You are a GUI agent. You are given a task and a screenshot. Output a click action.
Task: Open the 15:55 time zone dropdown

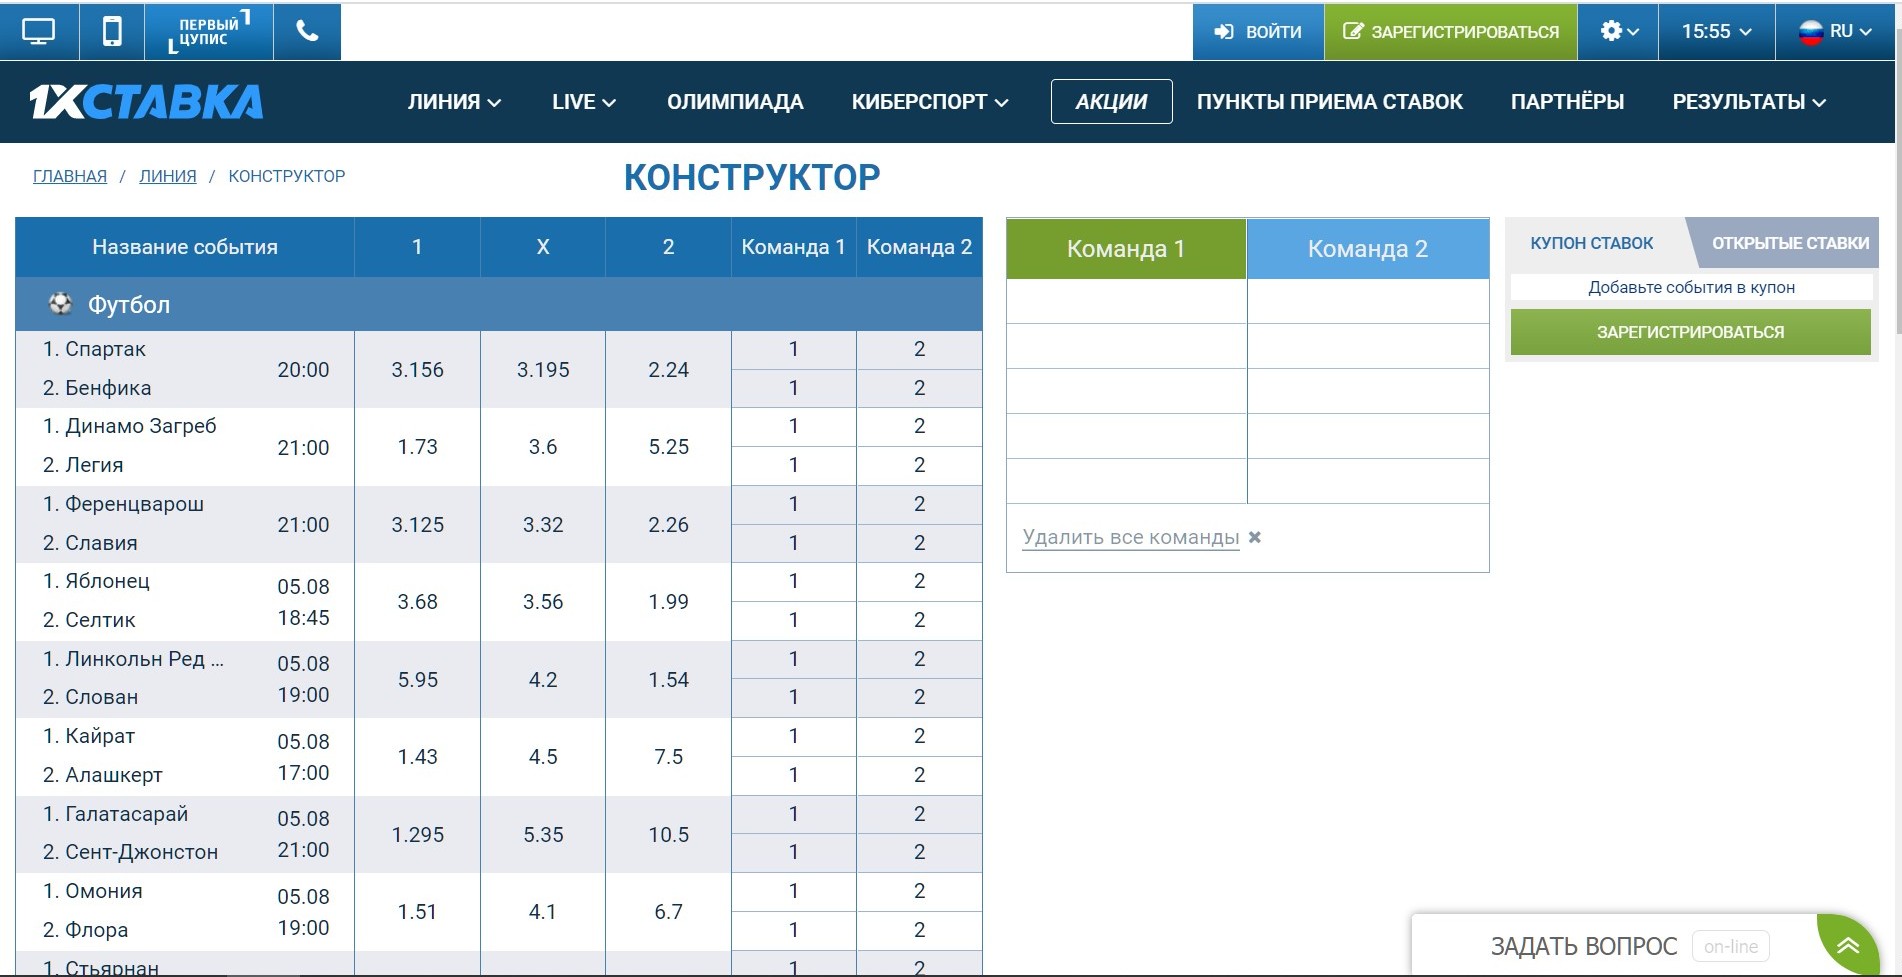pyautogui.click(x=1716, y=32)
